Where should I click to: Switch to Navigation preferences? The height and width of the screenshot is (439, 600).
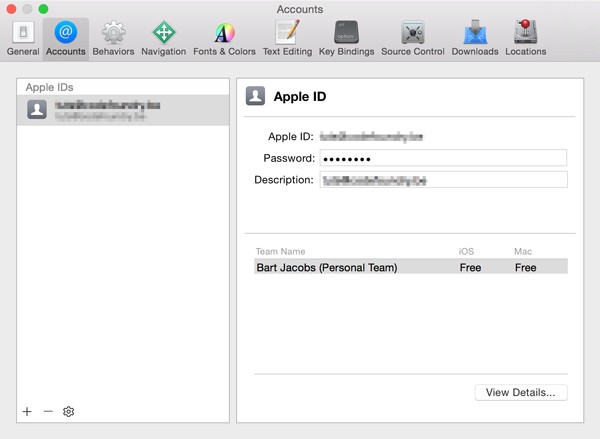(x=163, y=39)
